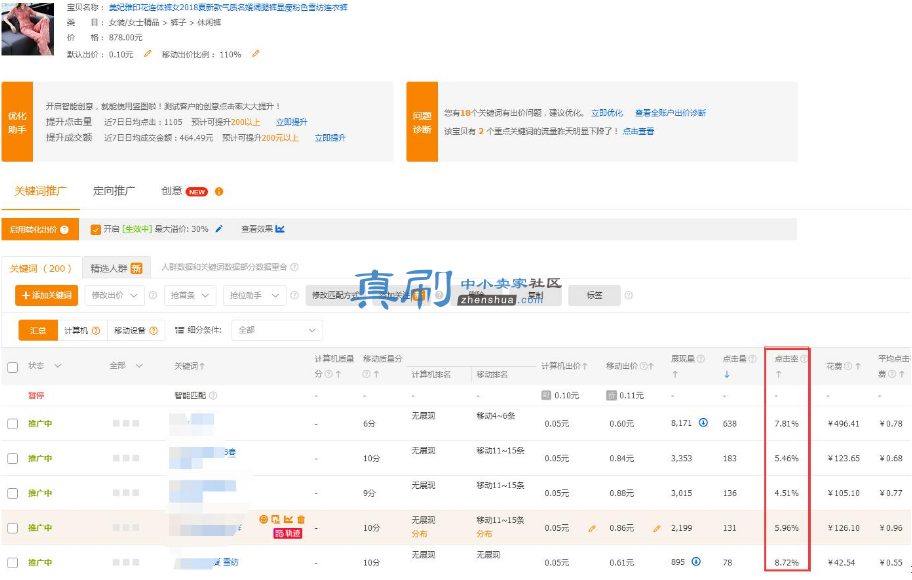The image size is (912, 580).
Task: Expand the 抢位助手 dropdown
Action: coord(254,296)
